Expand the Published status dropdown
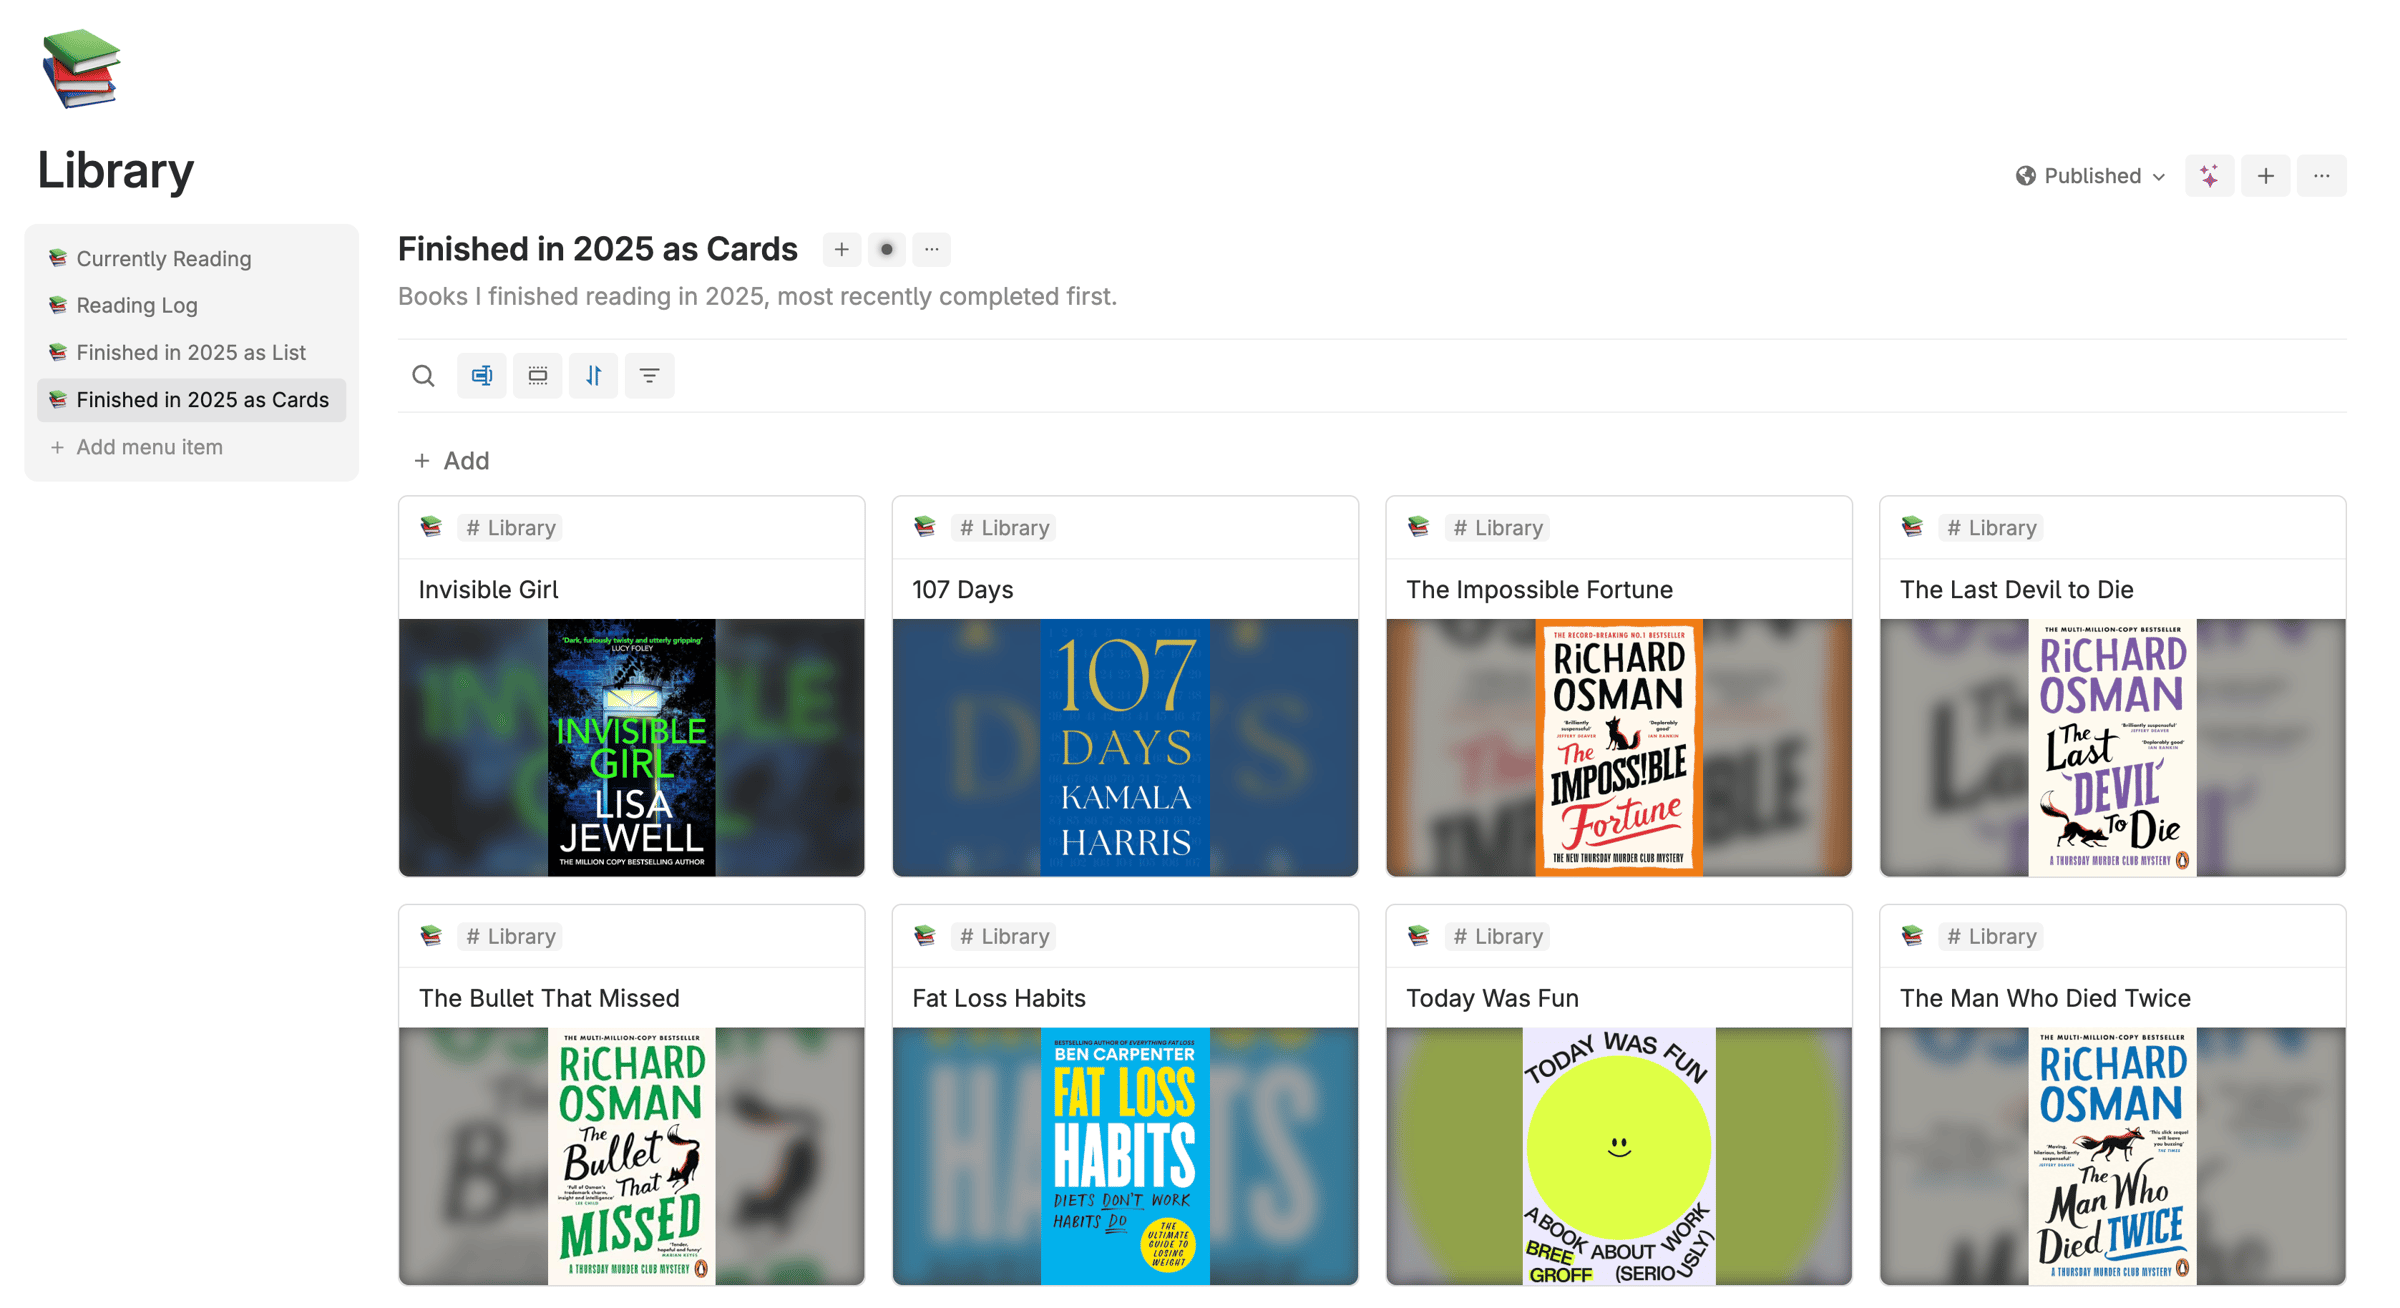This screenshot has height=1308, width=2400. [2090, 176]
